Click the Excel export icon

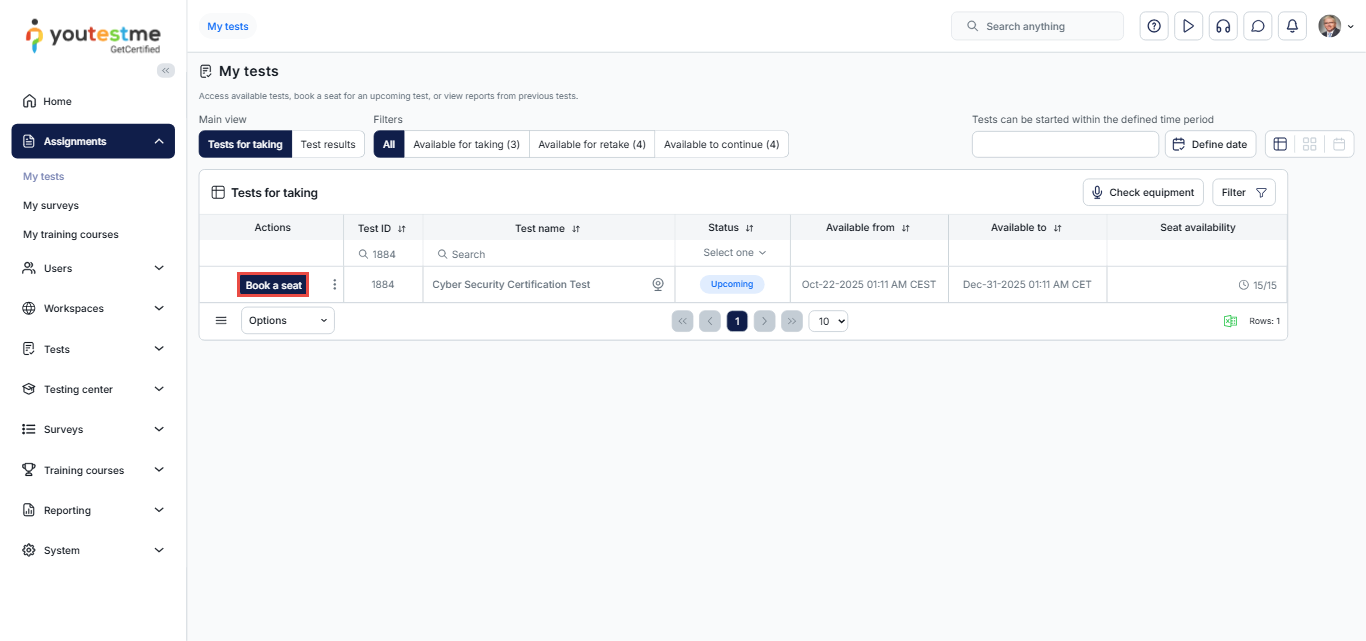coord(1230,321)
